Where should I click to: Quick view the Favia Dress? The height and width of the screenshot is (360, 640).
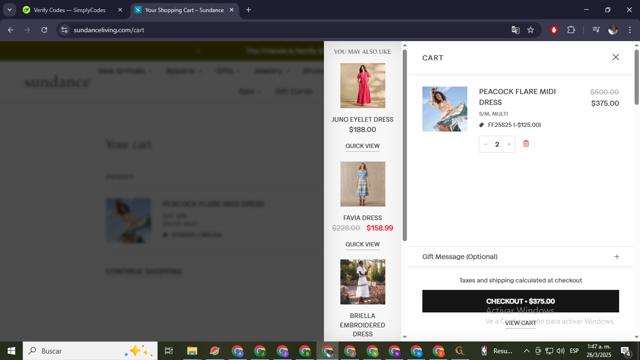(x=362, y=244)
